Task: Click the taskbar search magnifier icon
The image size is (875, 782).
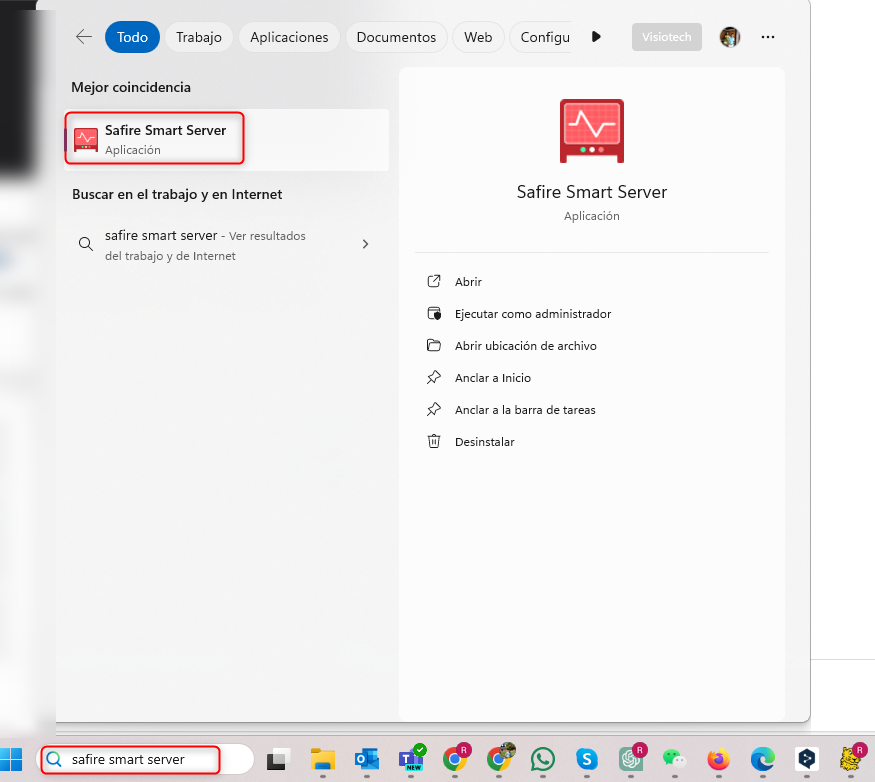Action: click(x=54, y=759)
